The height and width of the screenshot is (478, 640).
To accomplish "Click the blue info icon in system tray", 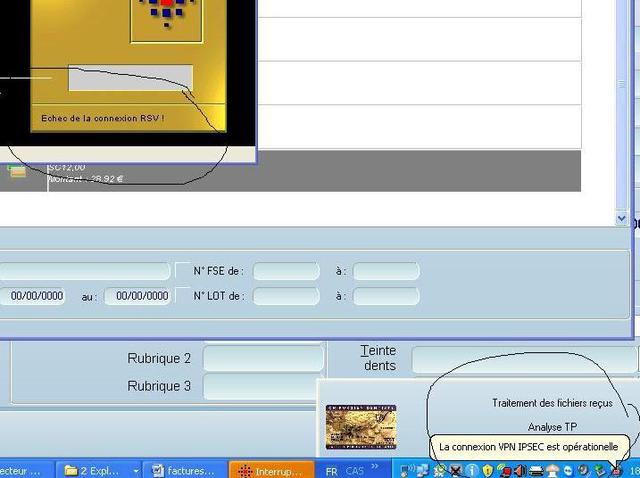I will (x=471, y=470).
